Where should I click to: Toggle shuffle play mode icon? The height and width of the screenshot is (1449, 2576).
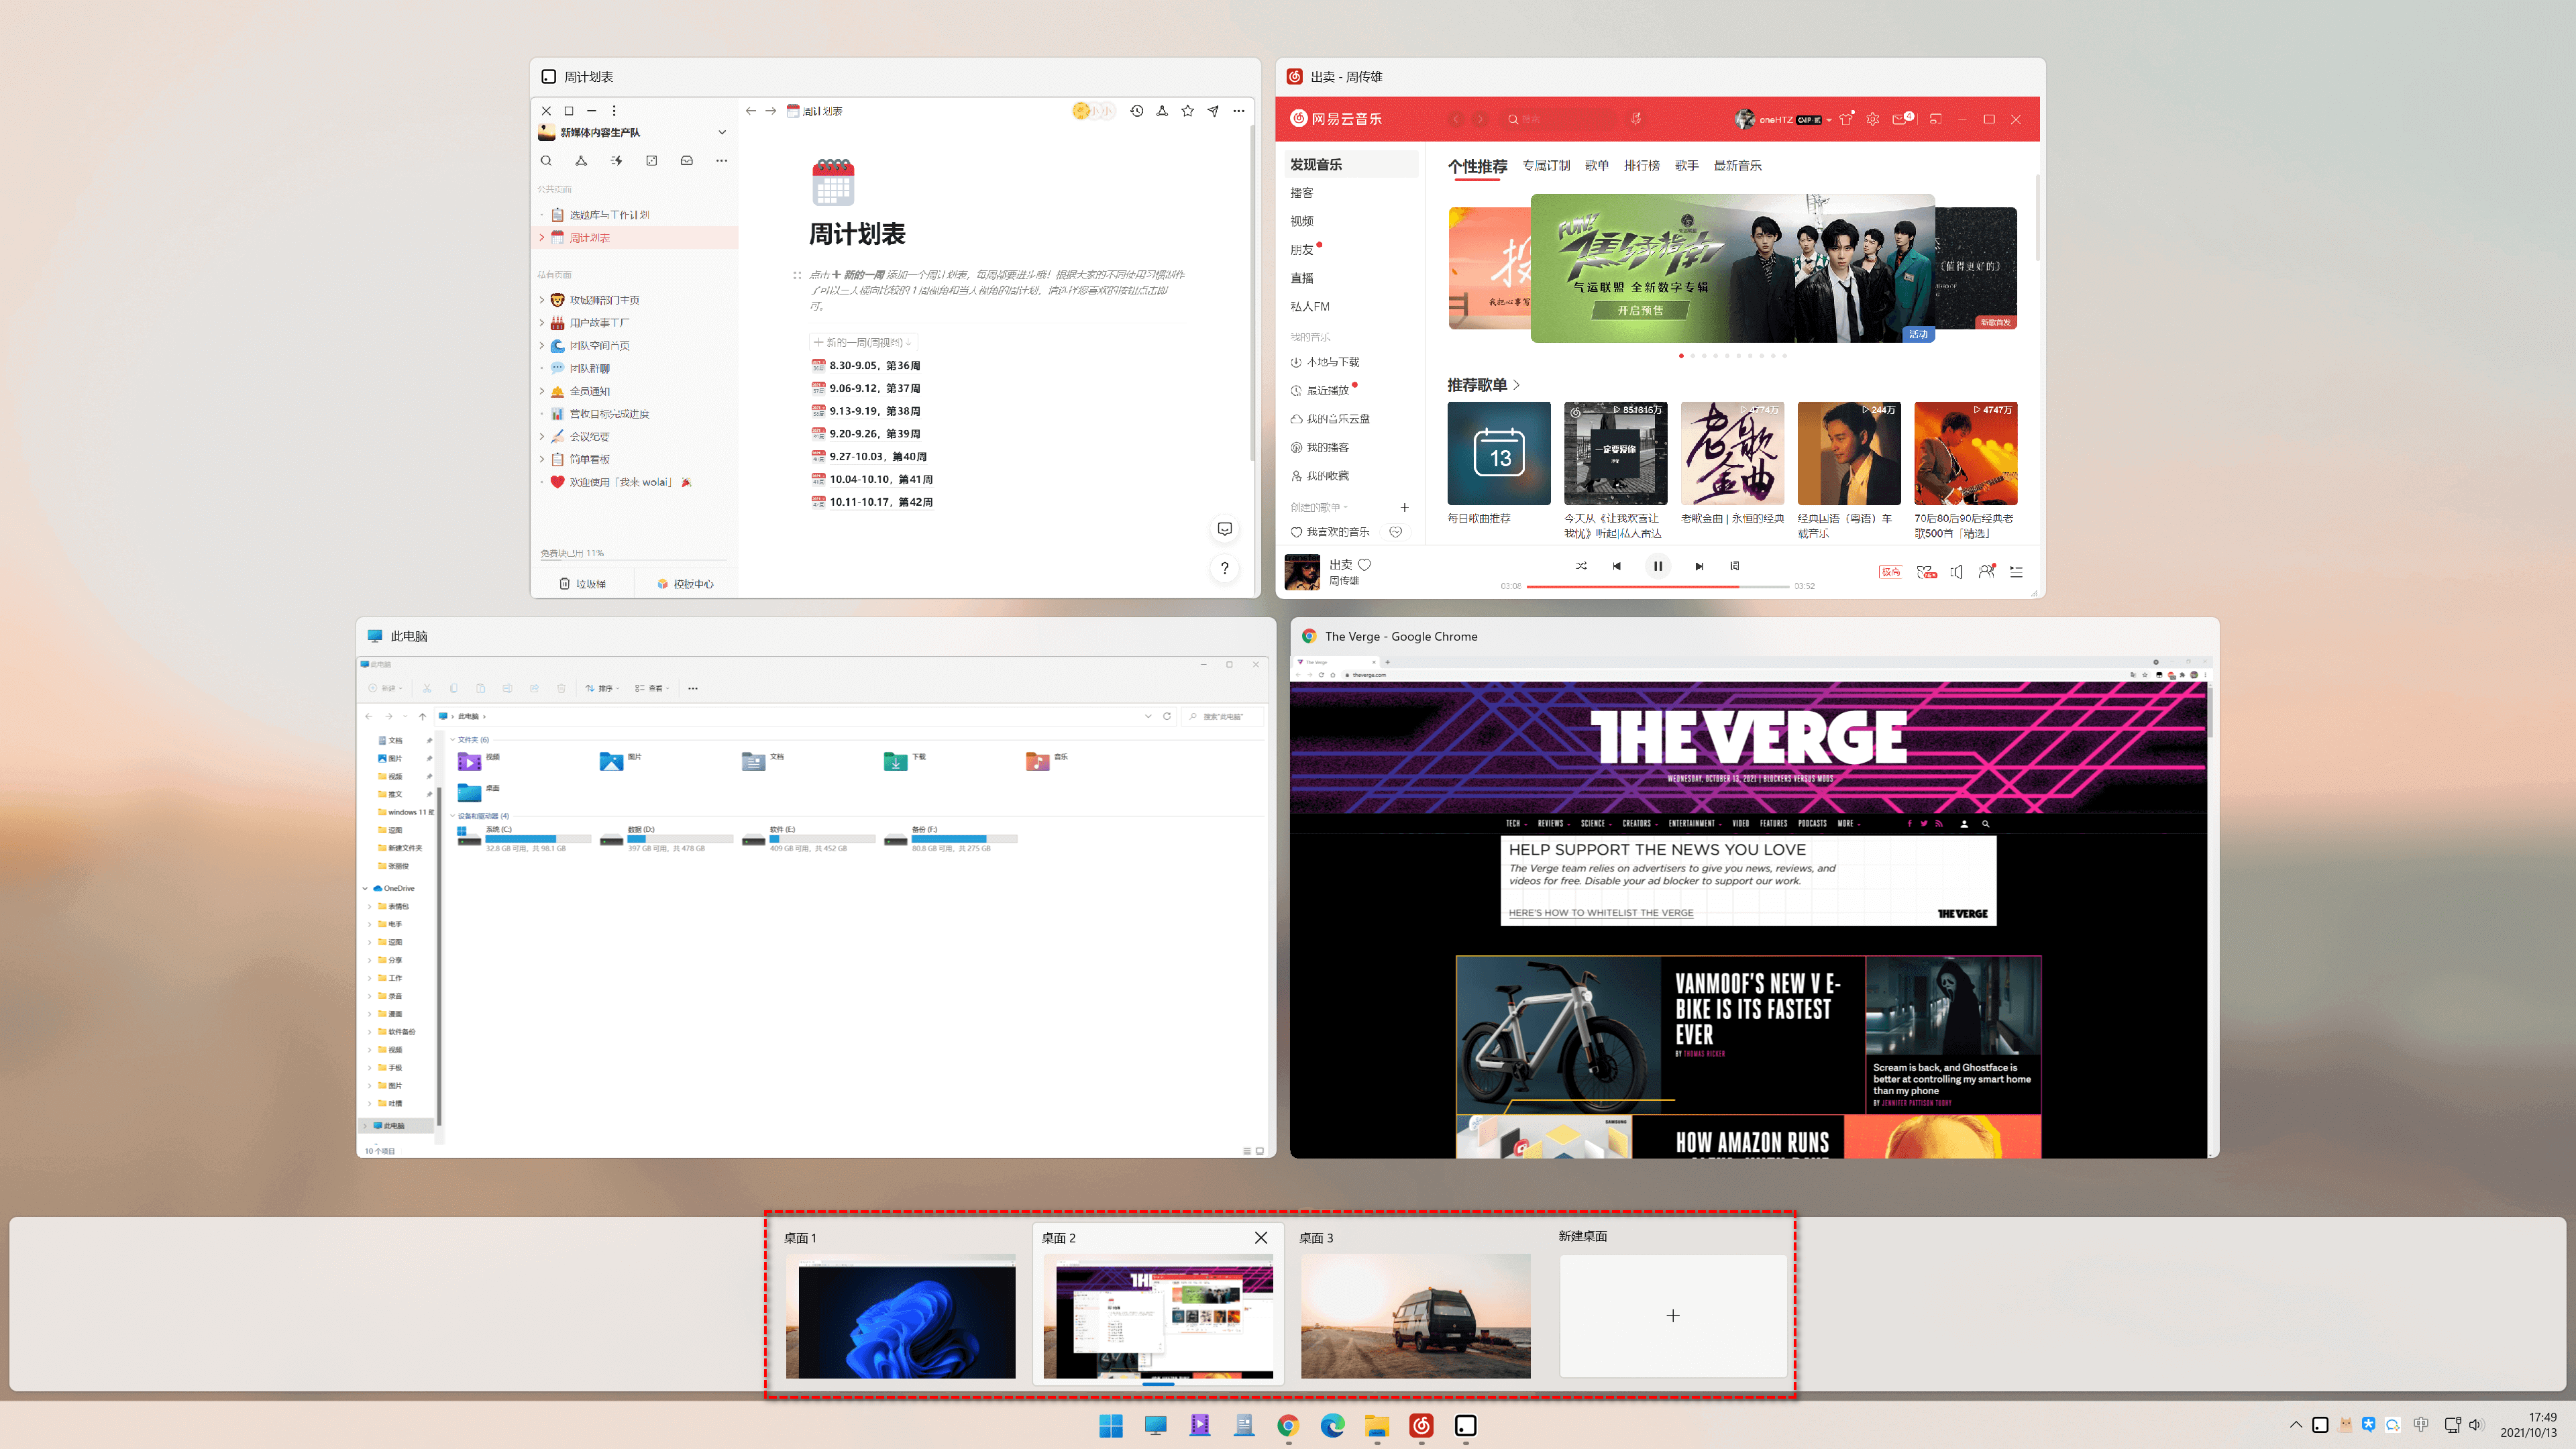point(1581,566)
